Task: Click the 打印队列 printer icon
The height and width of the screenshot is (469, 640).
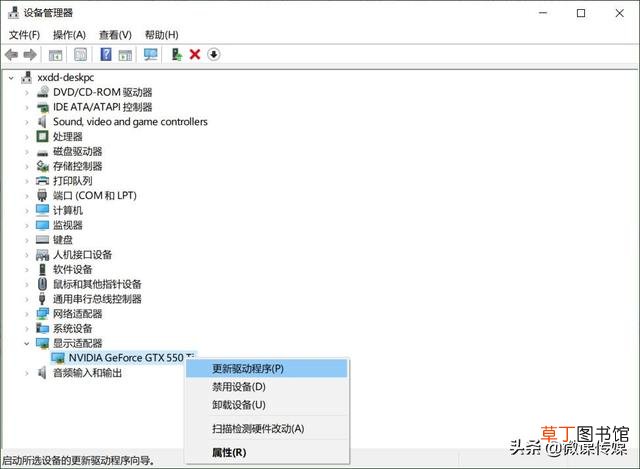Action: coord(42,181)
